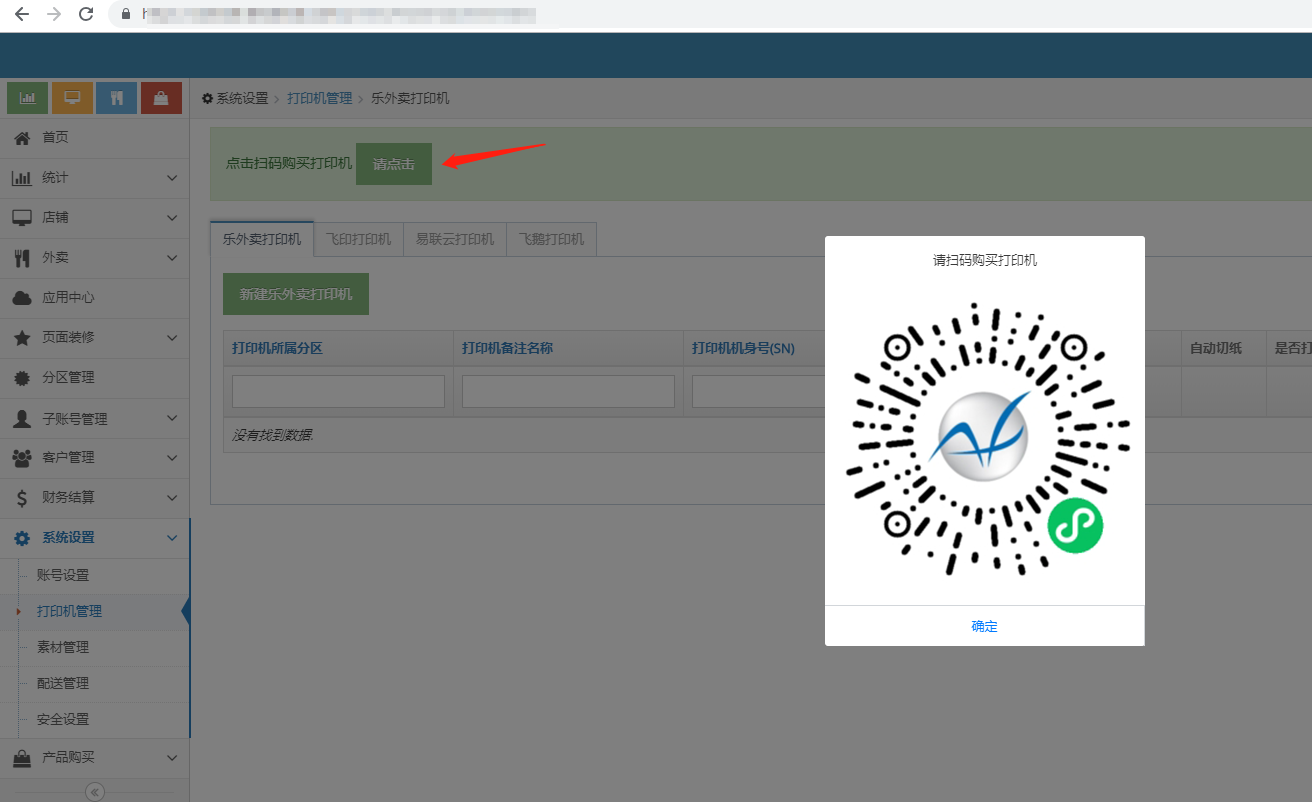The height and width of the screenshot is (802, 1312).
Task: Click the cloud icon beside 应用中心
Action: pos(22,297)
